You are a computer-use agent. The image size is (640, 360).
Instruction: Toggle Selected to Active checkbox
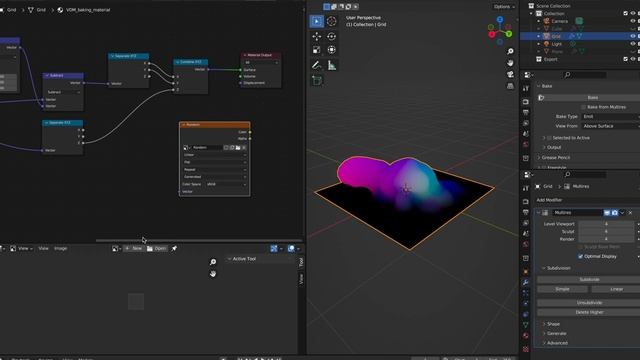pos(549,138)
